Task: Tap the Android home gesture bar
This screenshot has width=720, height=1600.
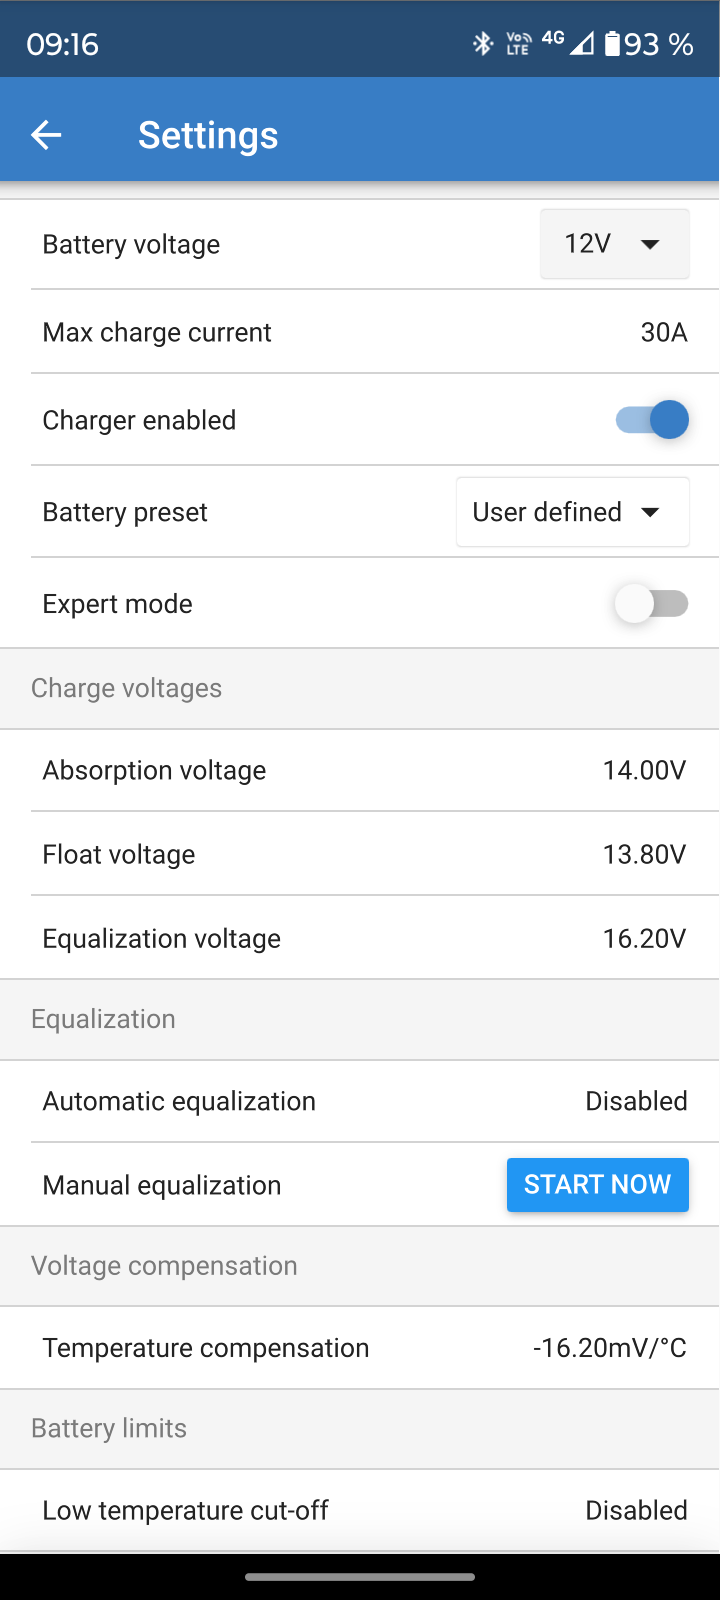Action: pyautogui.click(x=360, y=1578)
